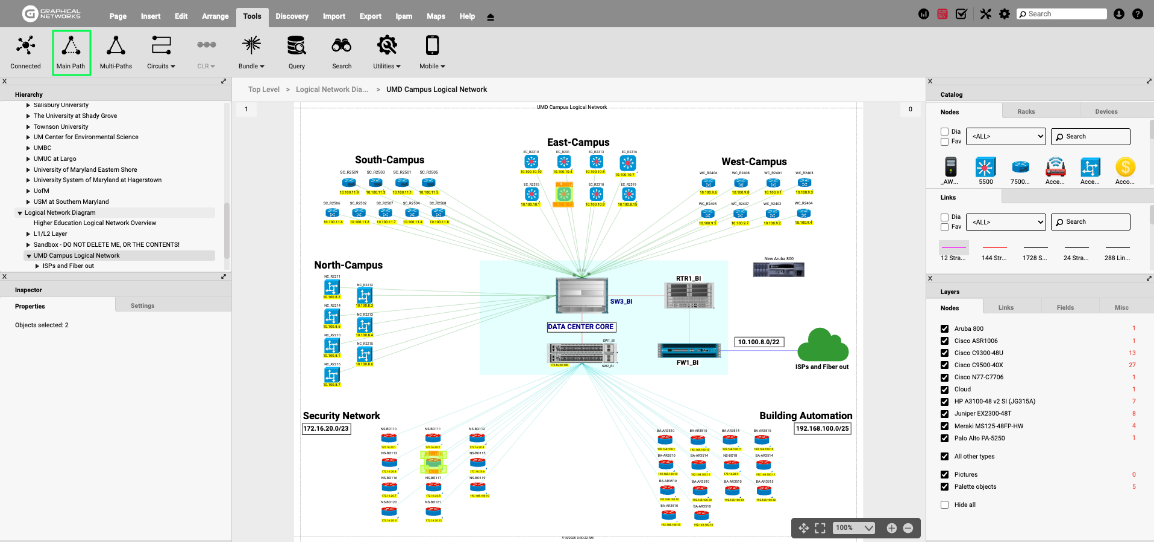Click the zoom in plus button
The height and width of the screenshot is (542, 1154).
click(x=891, y=528)
